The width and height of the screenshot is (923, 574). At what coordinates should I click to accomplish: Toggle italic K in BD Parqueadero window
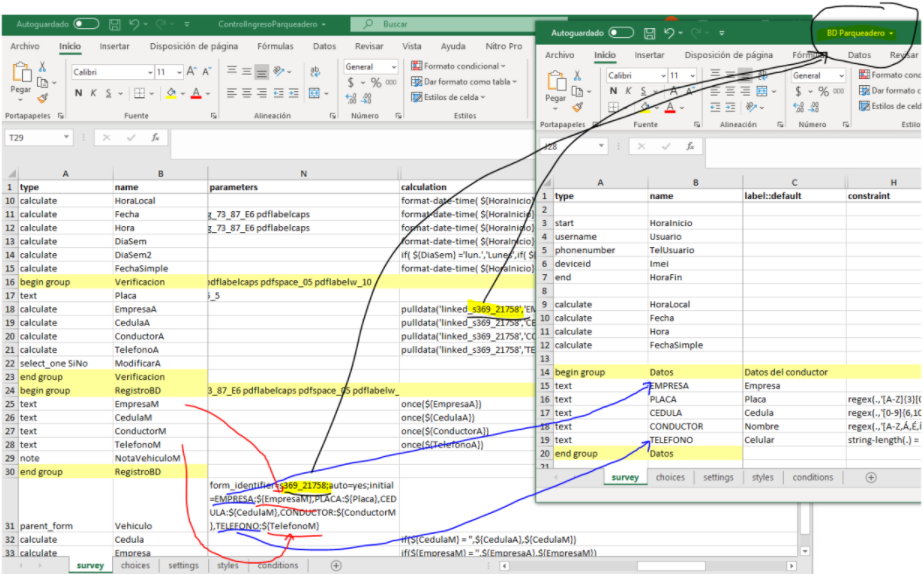pyautogui.click(x=628, y=91)
